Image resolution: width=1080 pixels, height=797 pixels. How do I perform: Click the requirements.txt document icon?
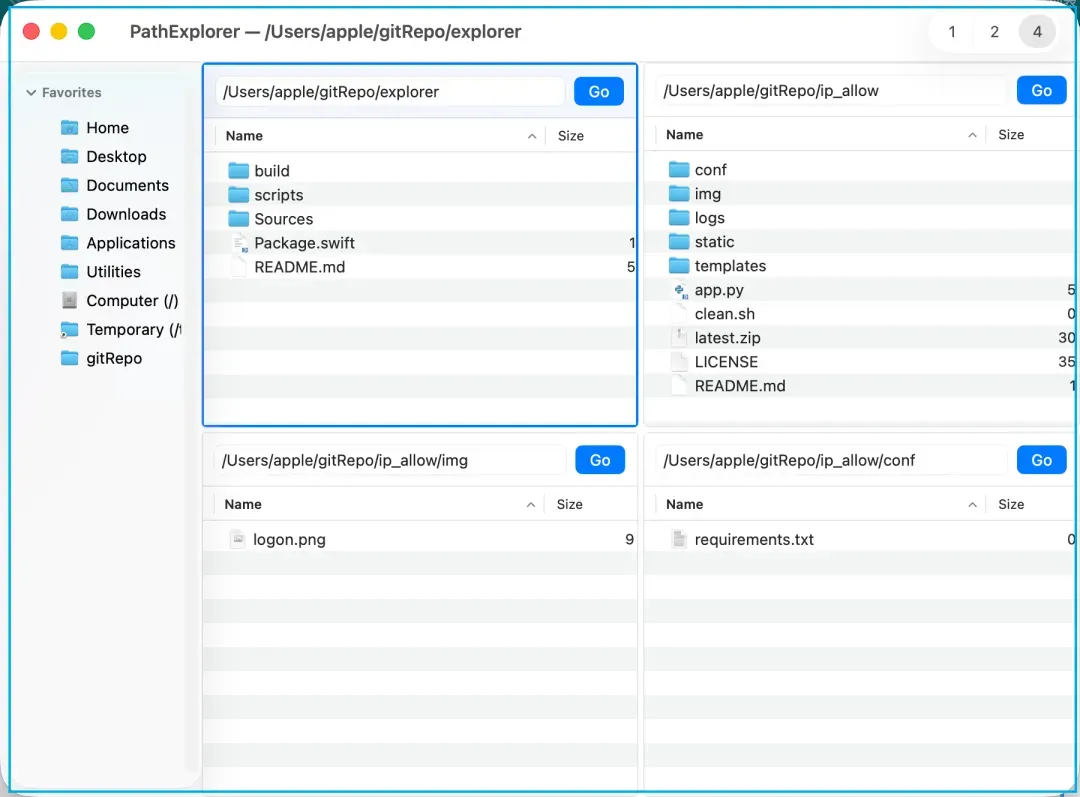coord(679,539)
